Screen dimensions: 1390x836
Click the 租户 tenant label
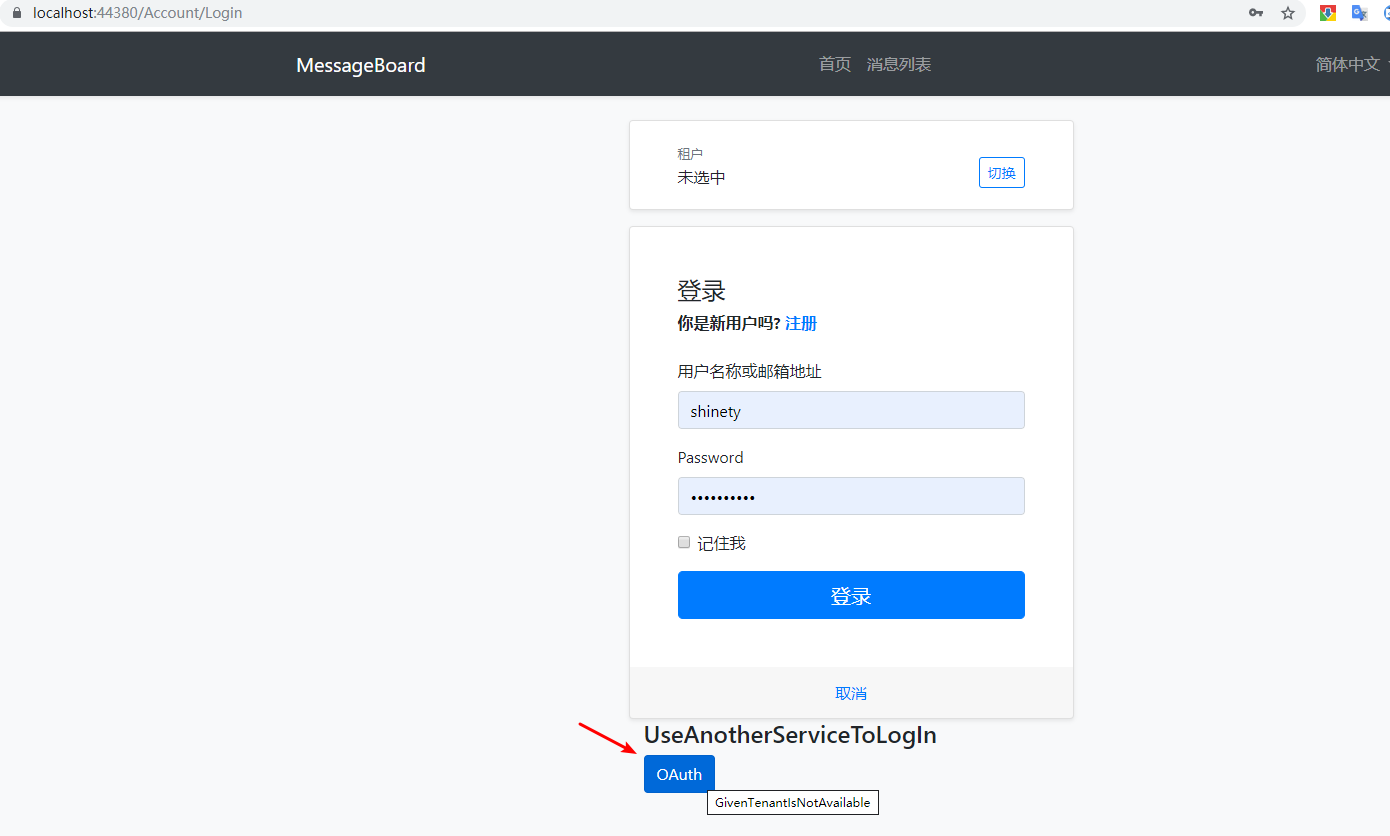click(690, 154)
